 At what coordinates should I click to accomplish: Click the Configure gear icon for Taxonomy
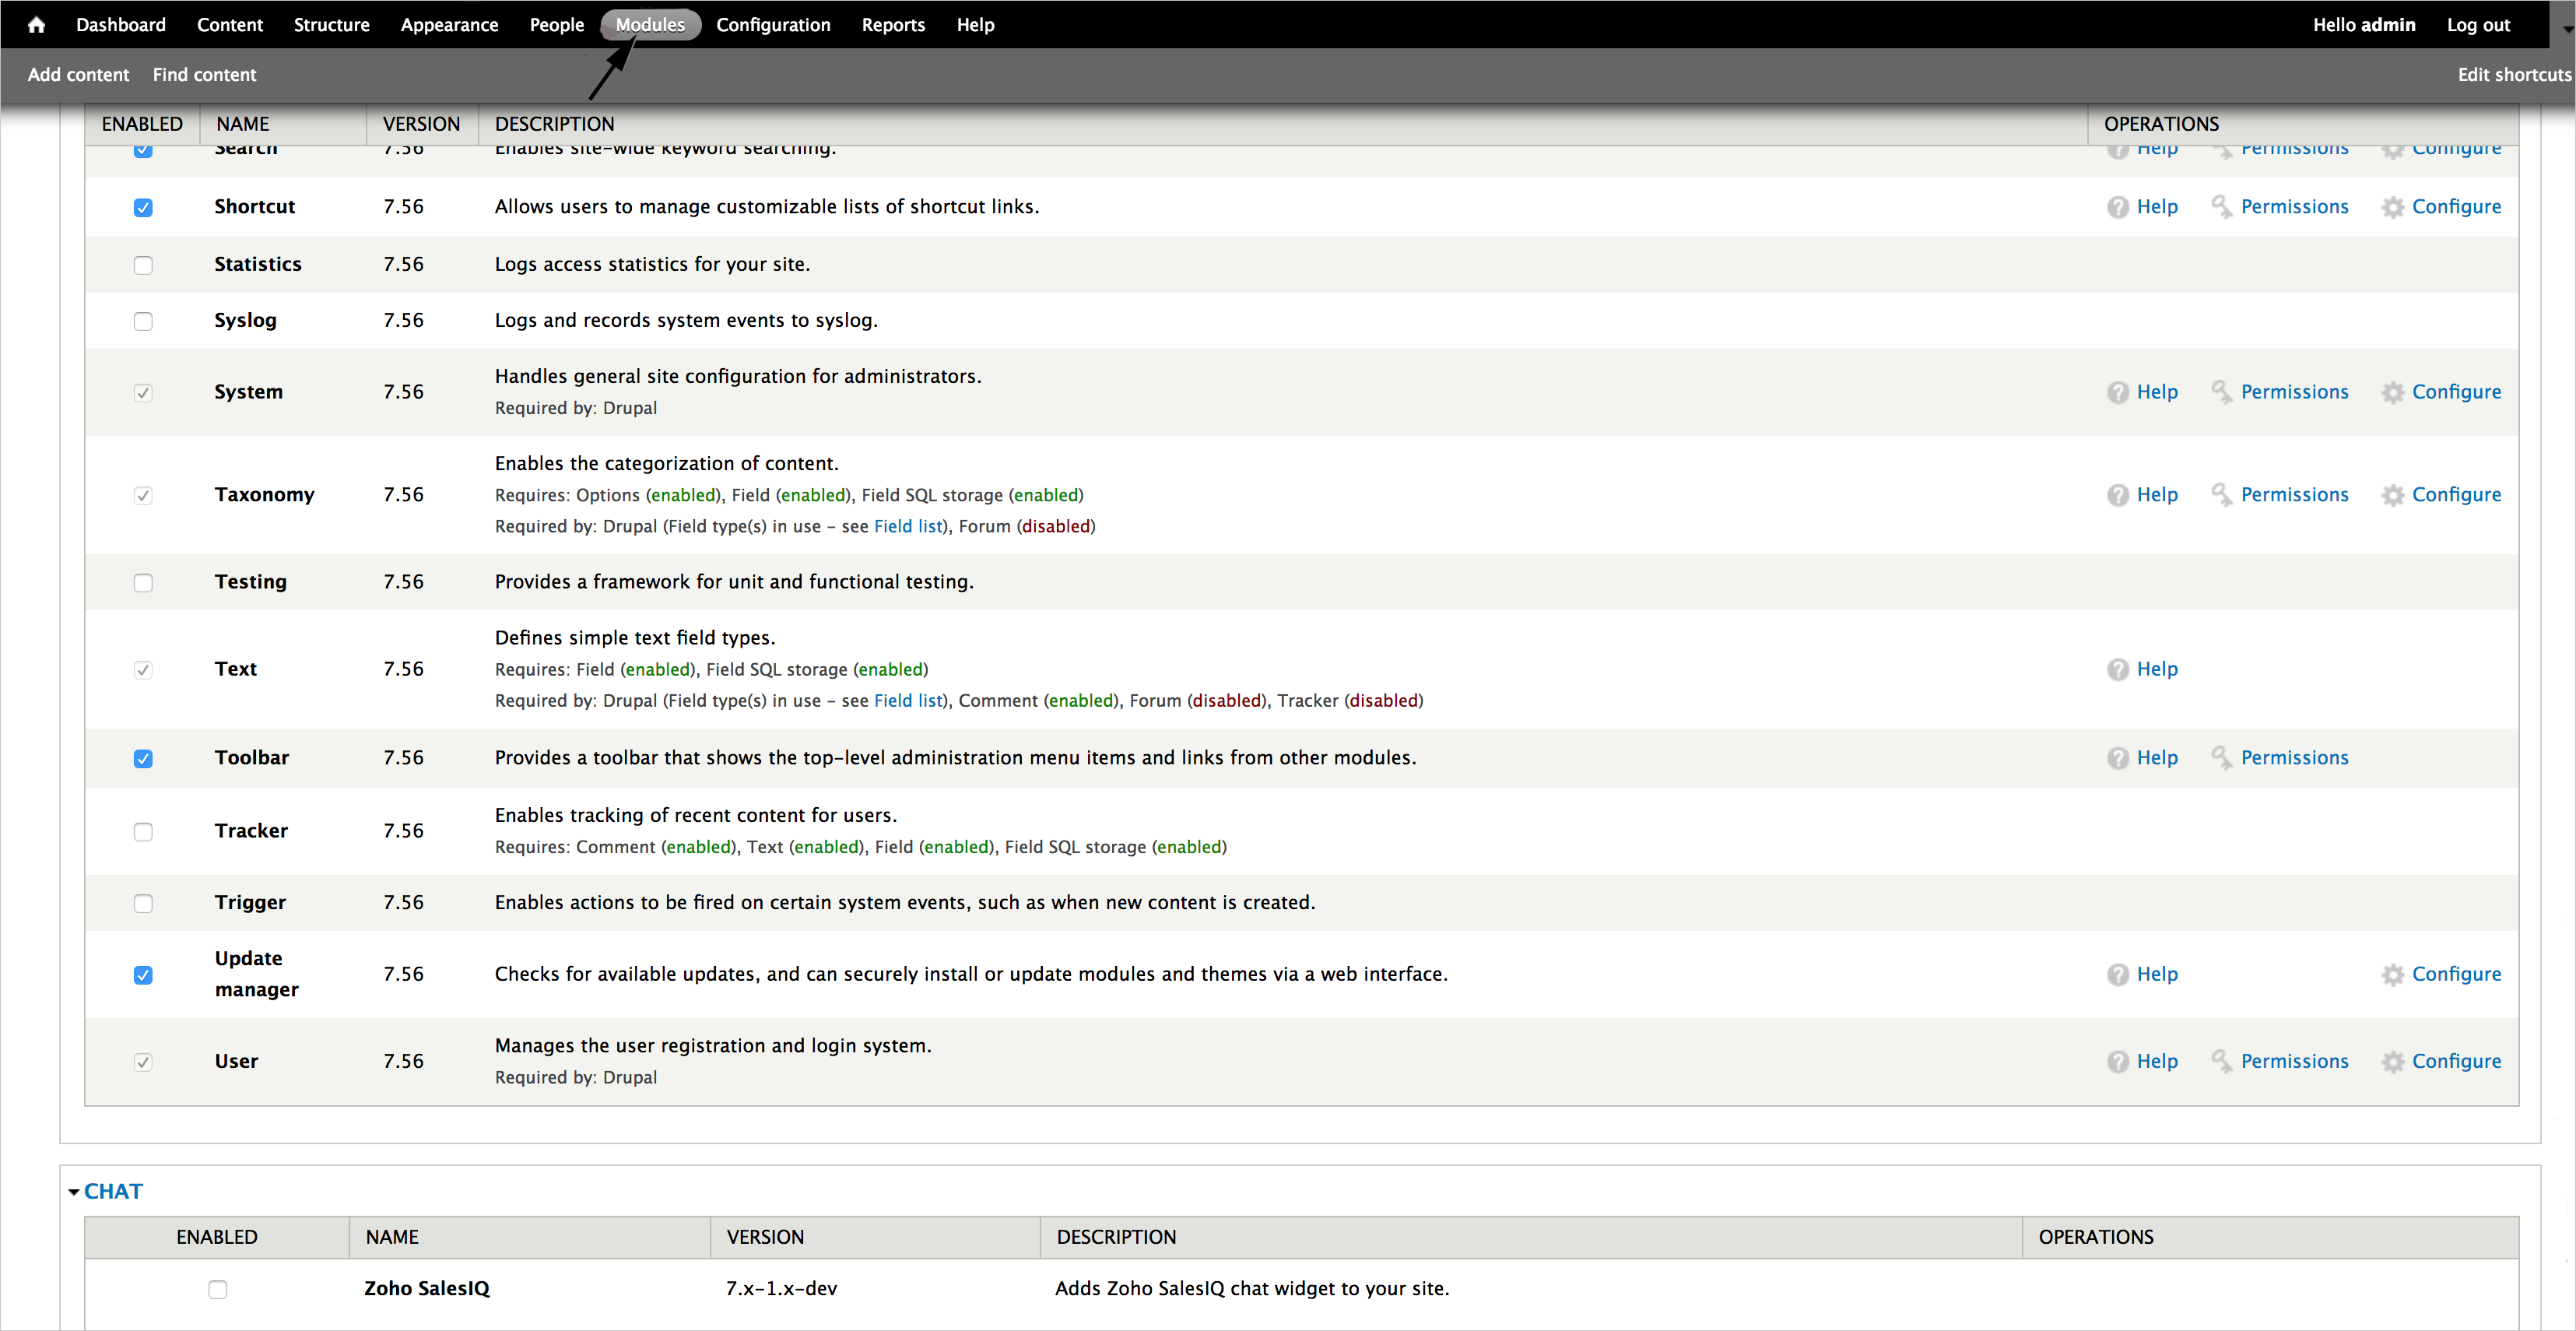(x=2392, y=495)
